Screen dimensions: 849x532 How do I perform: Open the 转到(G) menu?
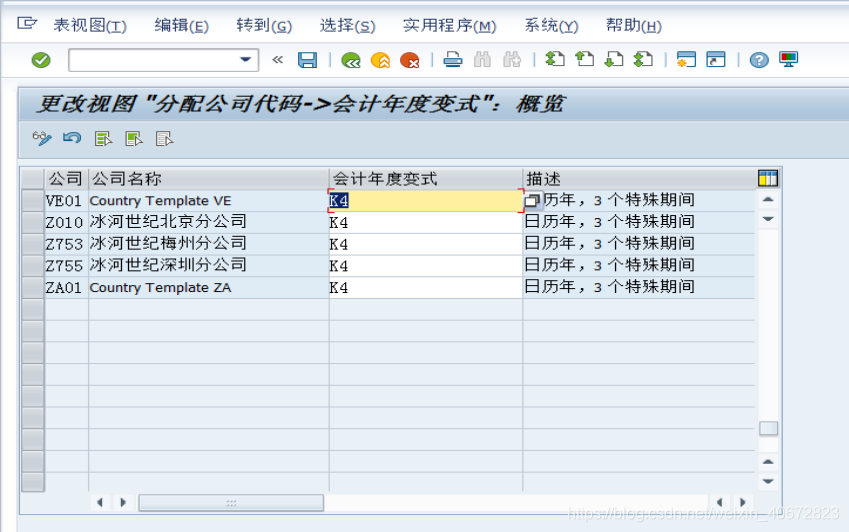[x=264, y=25]
